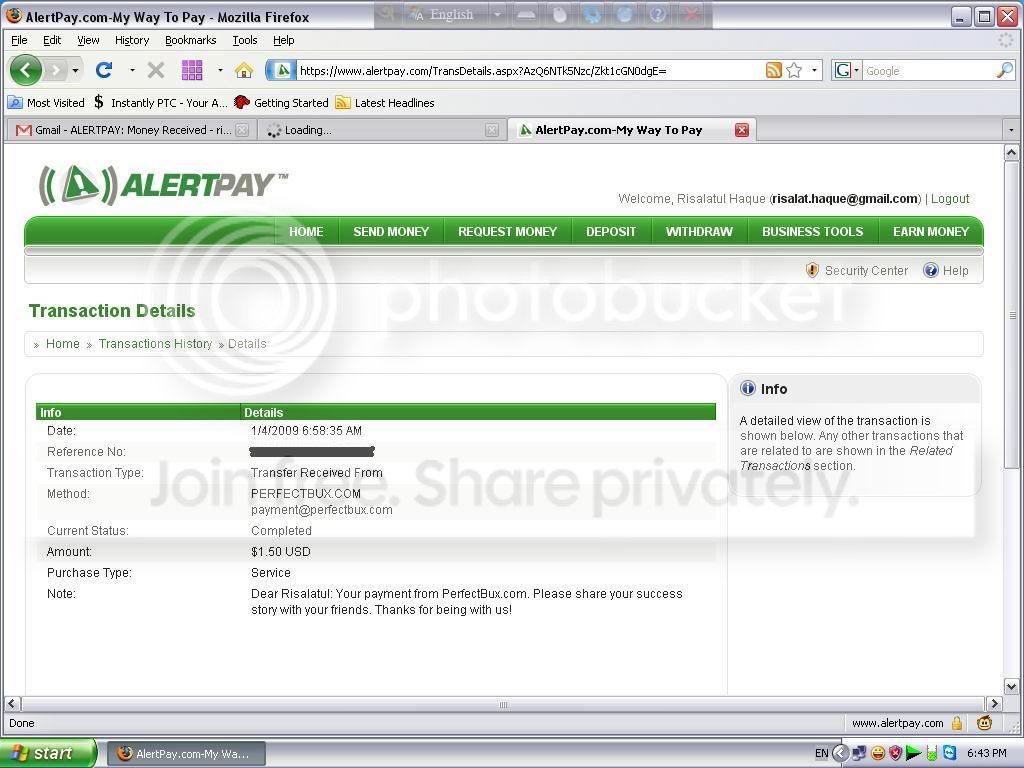
Task: Open the dropdown arrow next to Reload
Action: click(x=132, y=70)
